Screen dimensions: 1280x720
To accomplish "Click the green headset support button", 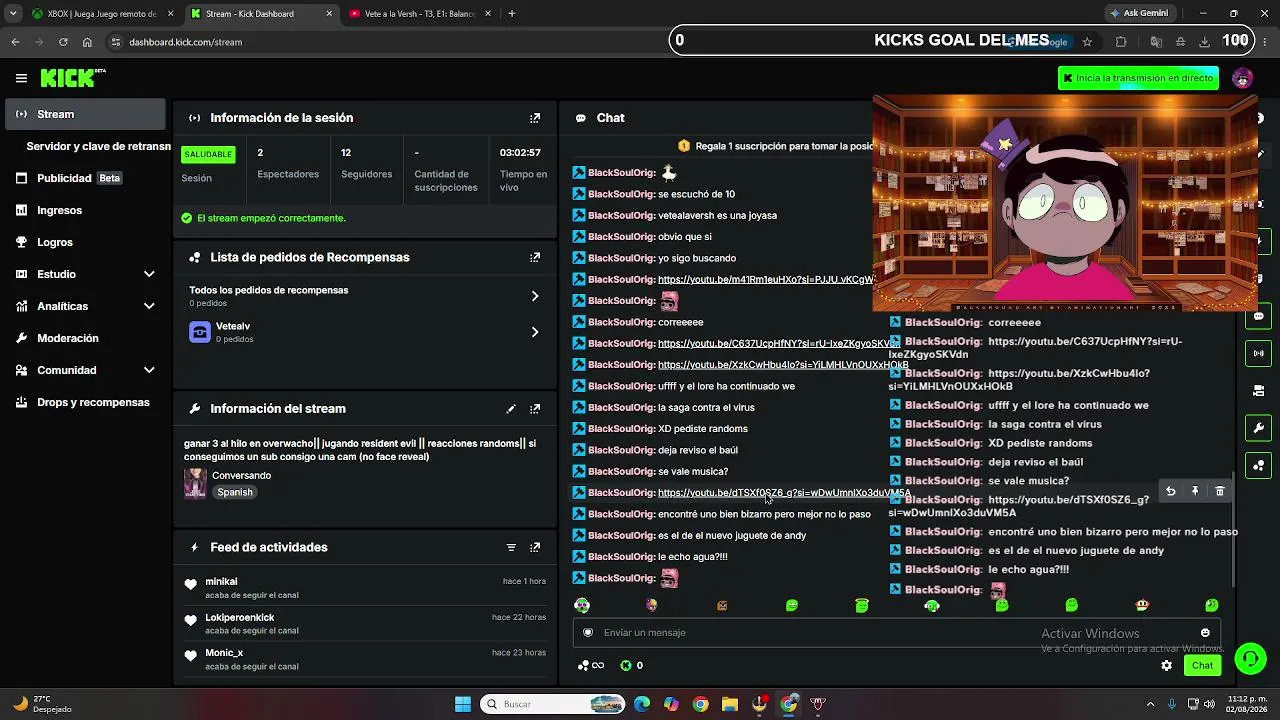I will [x=1250, y=658].
